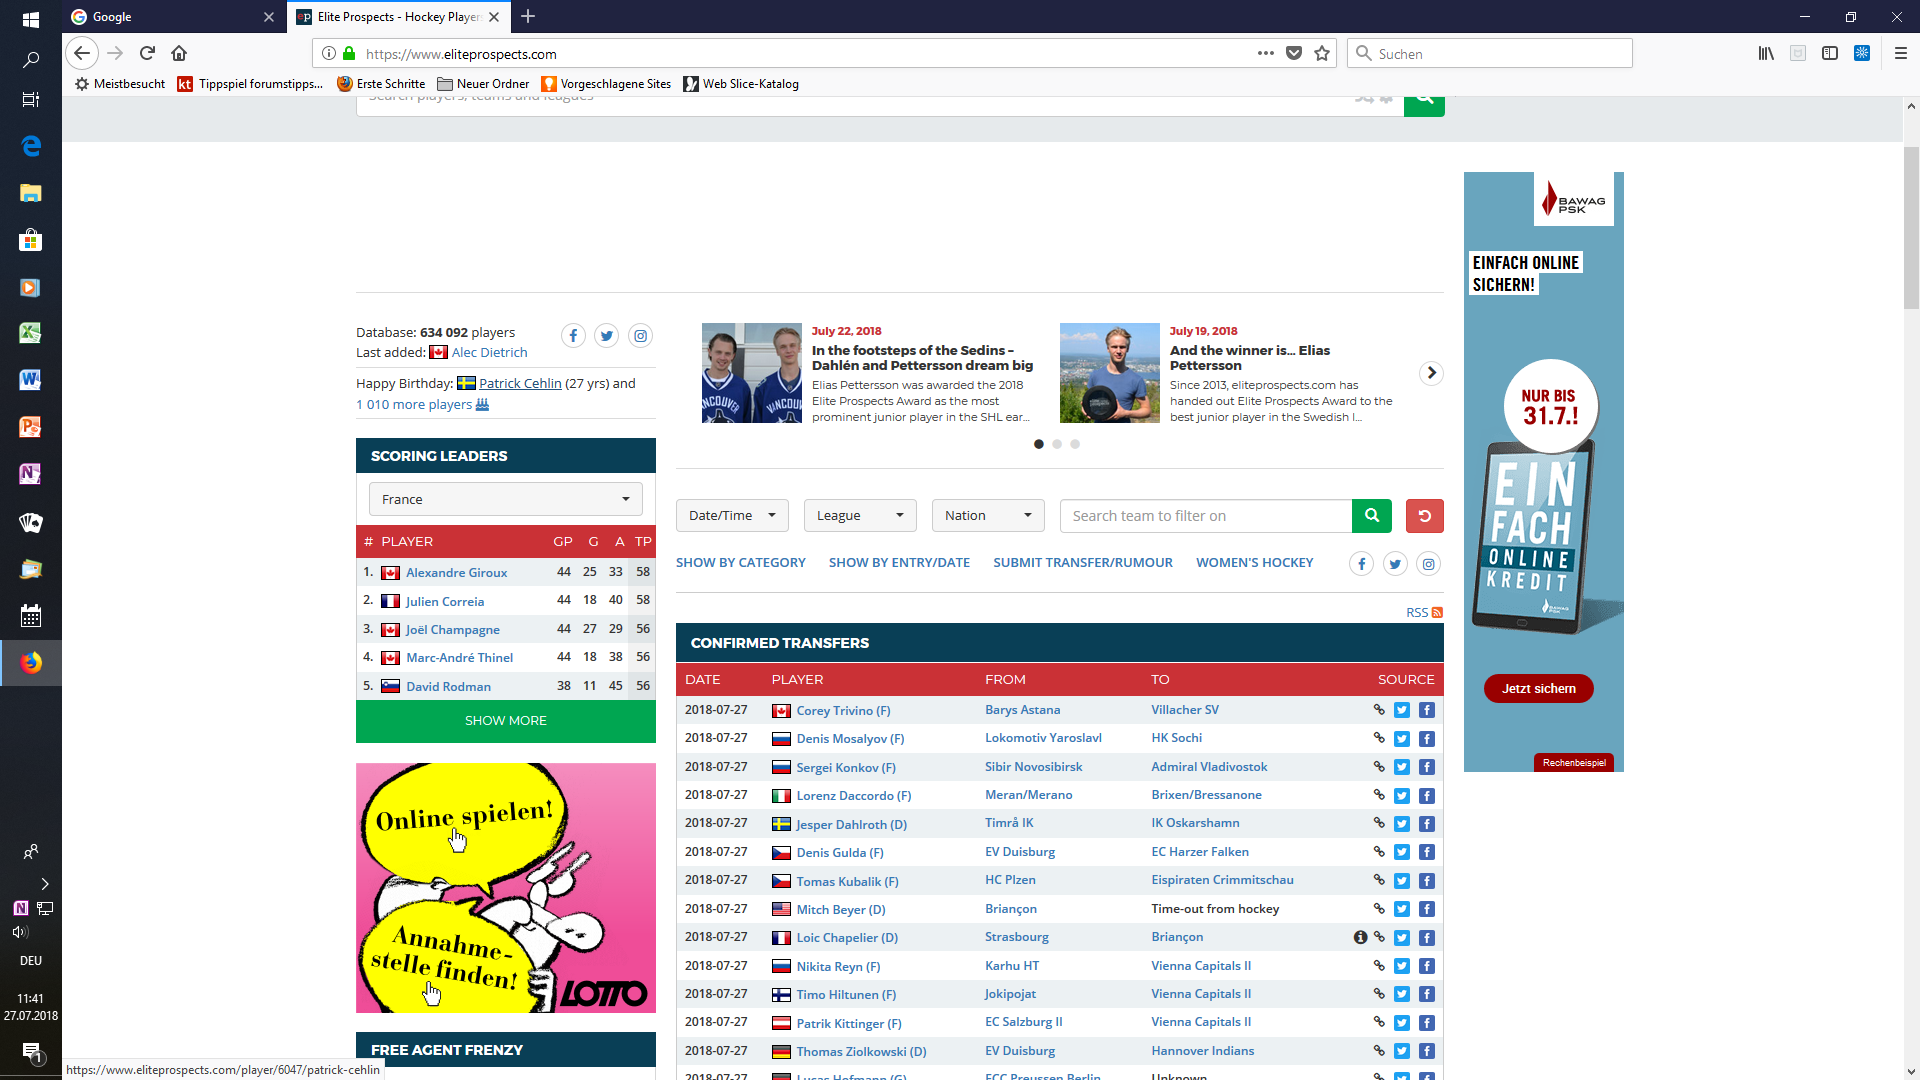
Task: Open Alexandre Giroux player link
Action: click(x=456, y=573)
